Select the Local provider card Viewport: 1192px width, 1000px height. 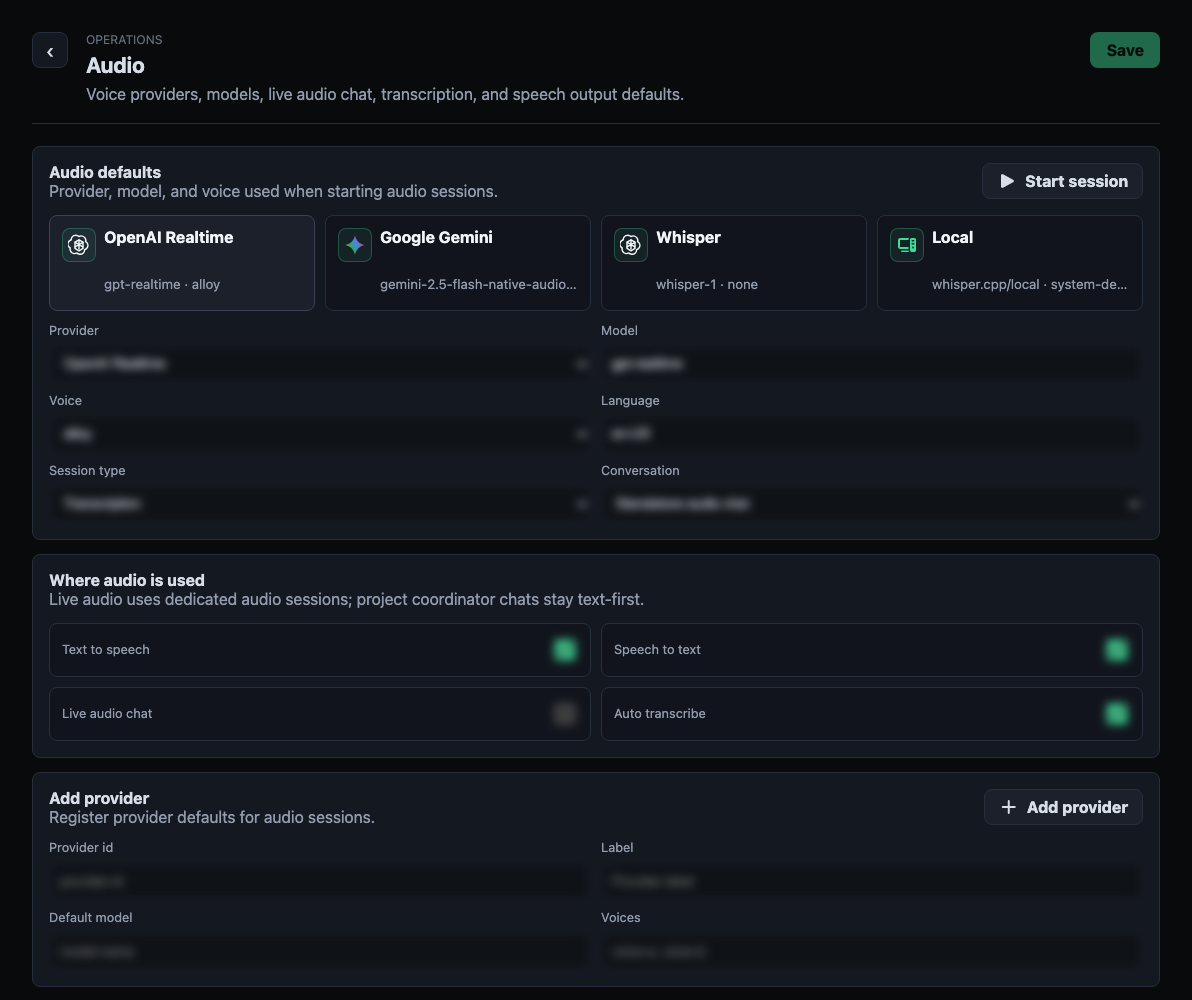(x=1010, y=263)
